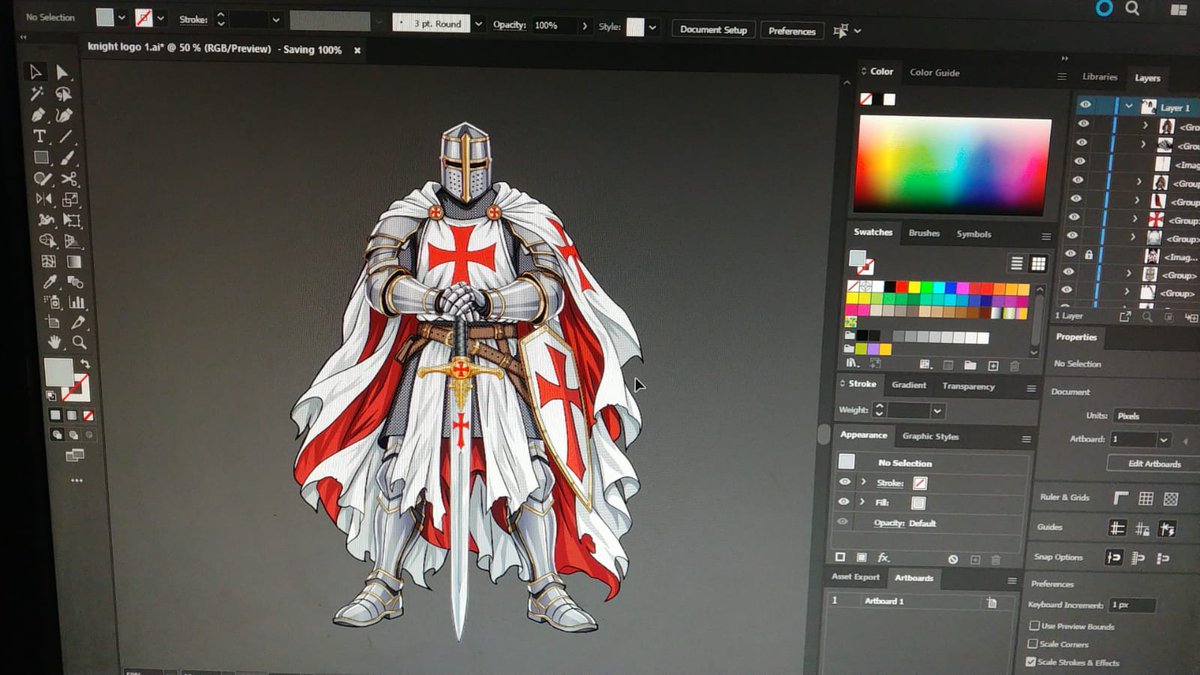The height and width of the screenshot is (675, 1200).
Task: Click the Add New Effect fx icon
Action: (884, 558)
